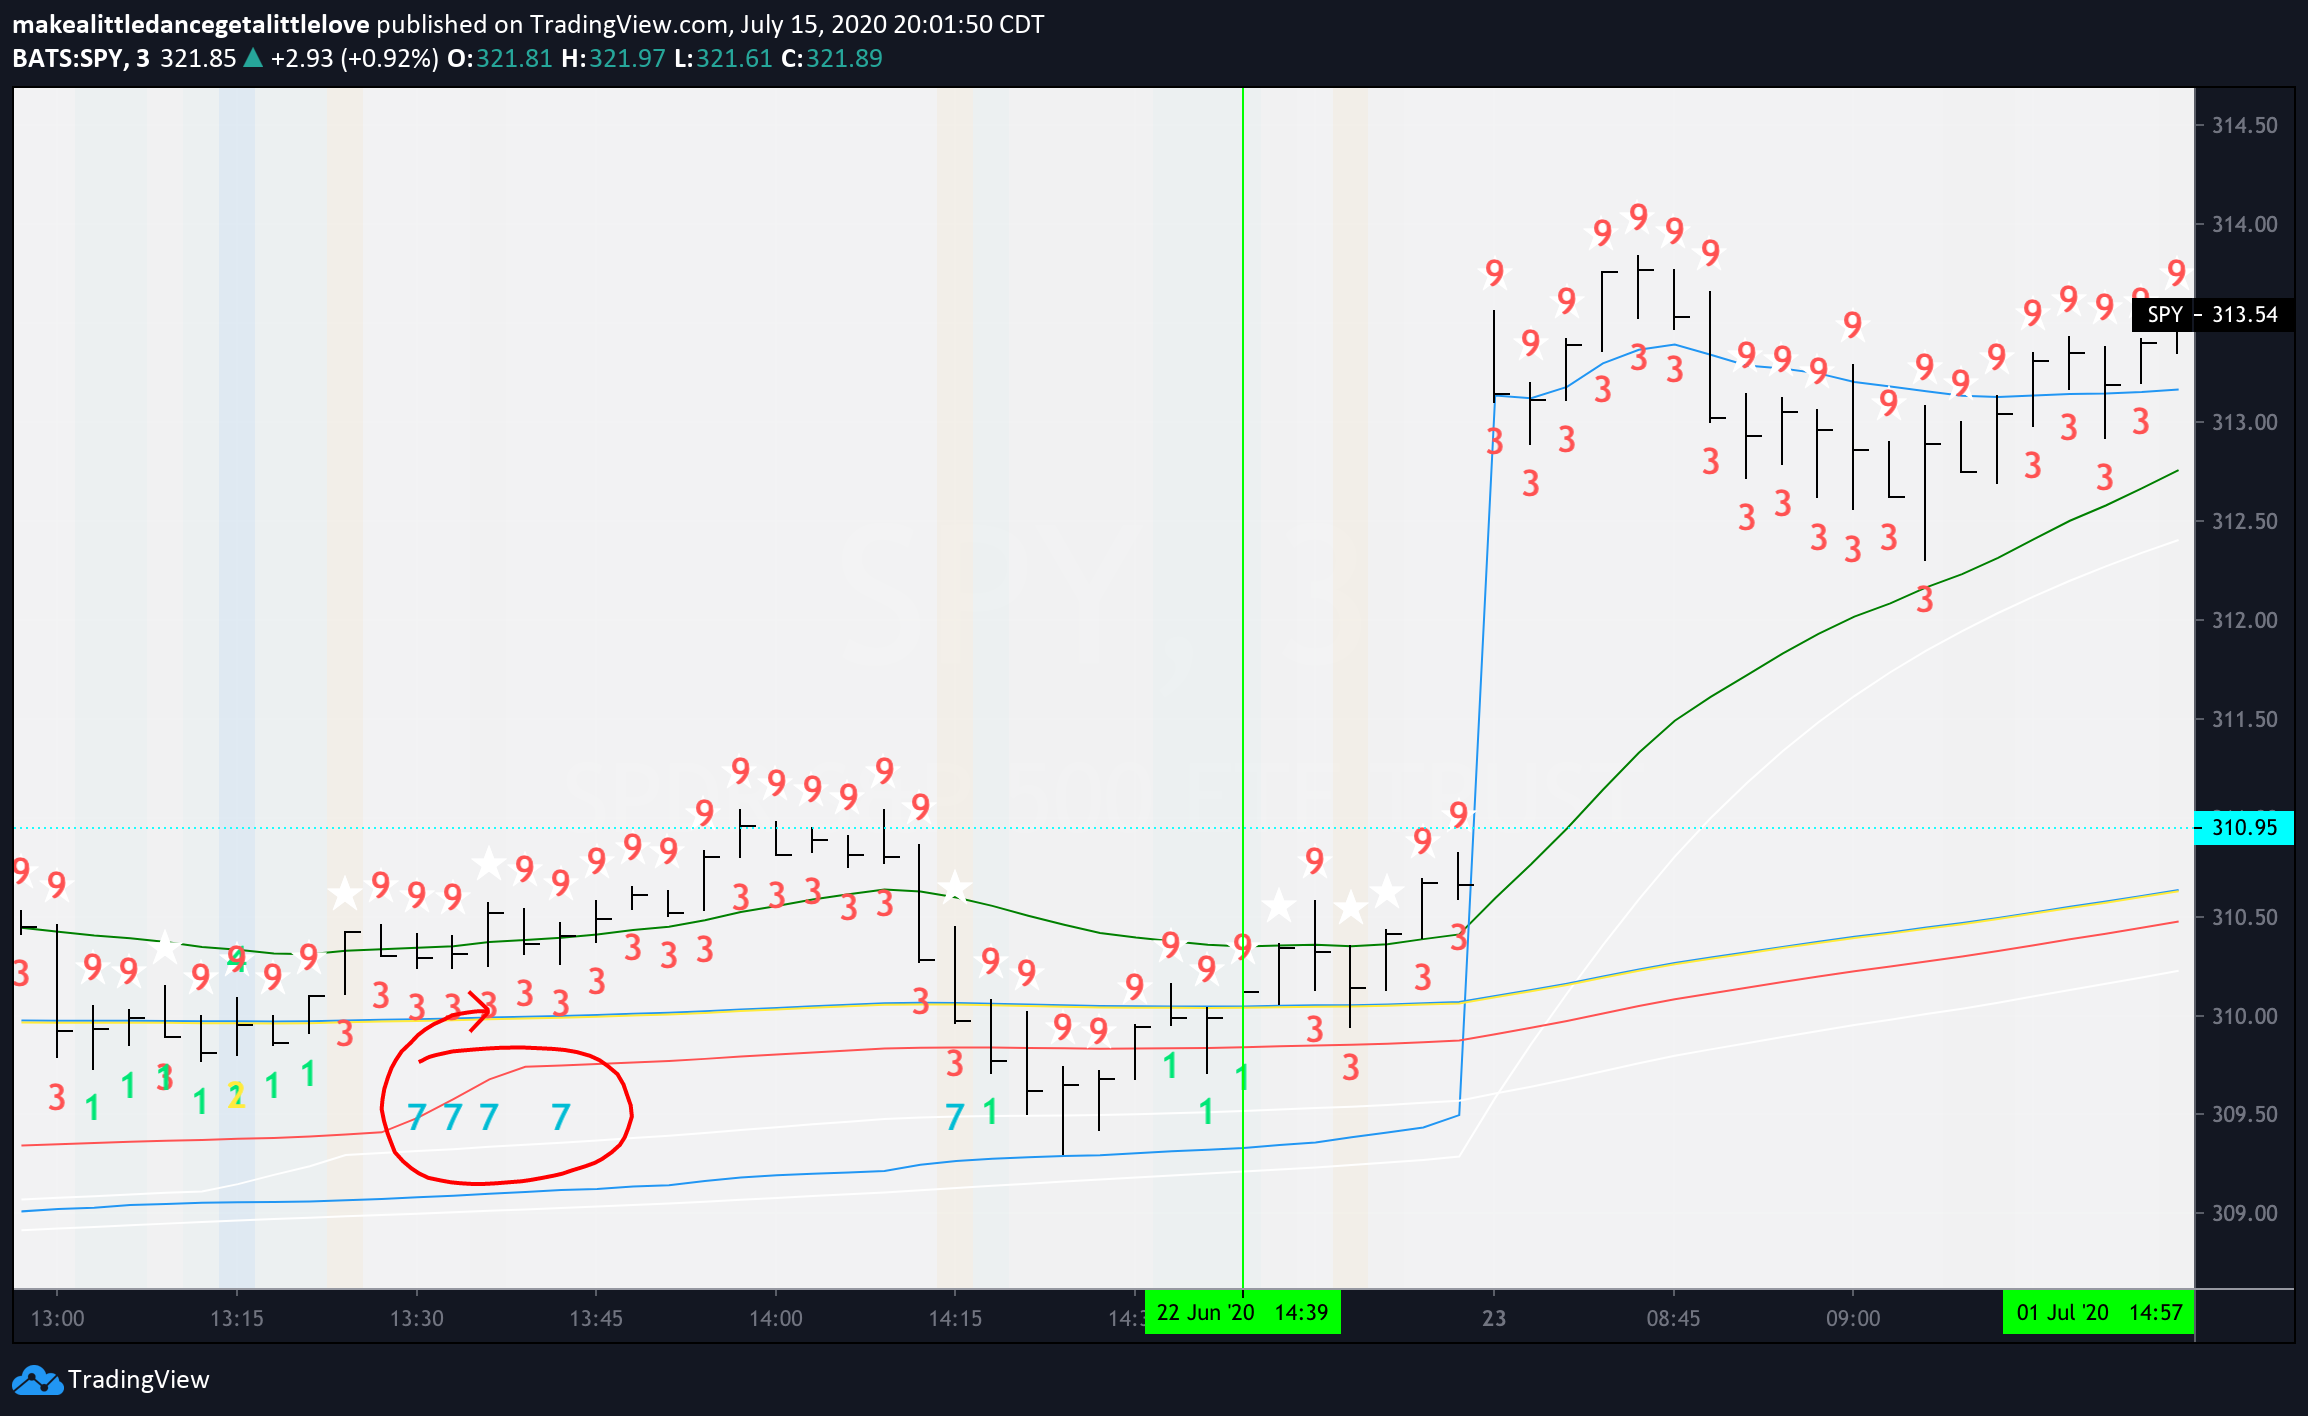Screen dimensions: 2308x1416
Task: Click the 311.50 price axis label
Action: pyautogui.click(x=2244, y=719)
